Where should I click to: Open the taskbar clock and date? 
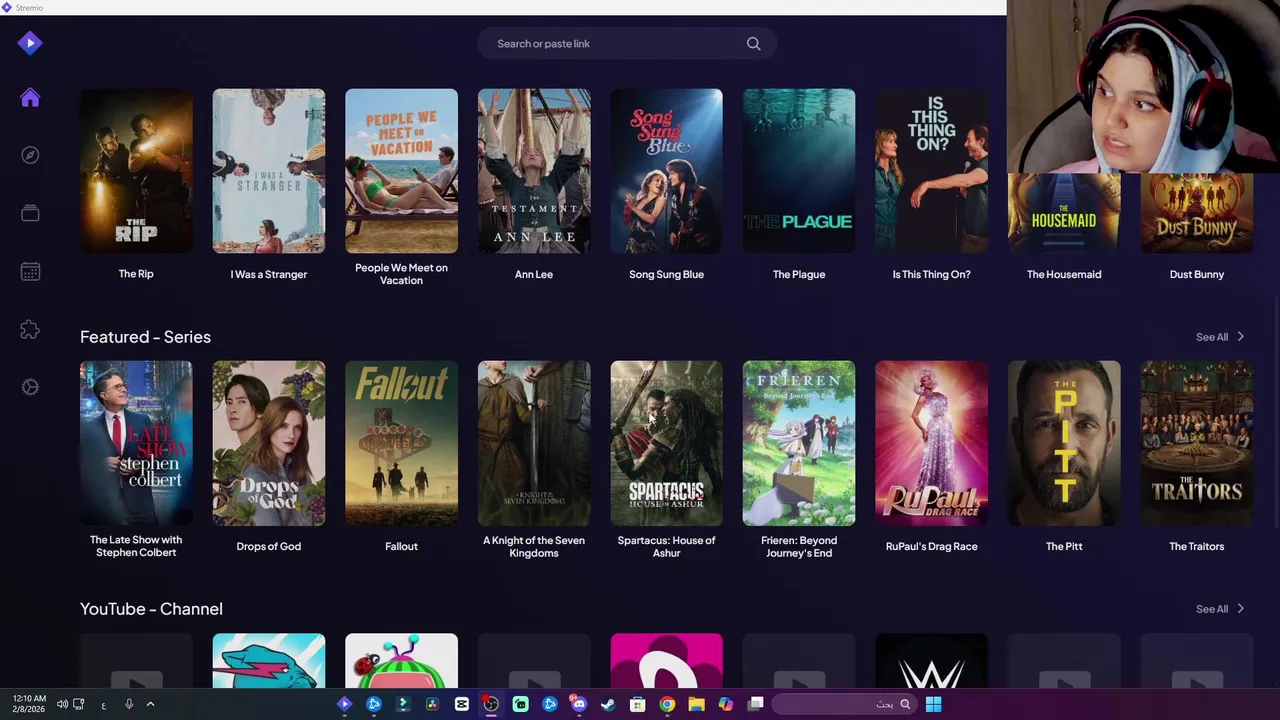tap(29, 704)
